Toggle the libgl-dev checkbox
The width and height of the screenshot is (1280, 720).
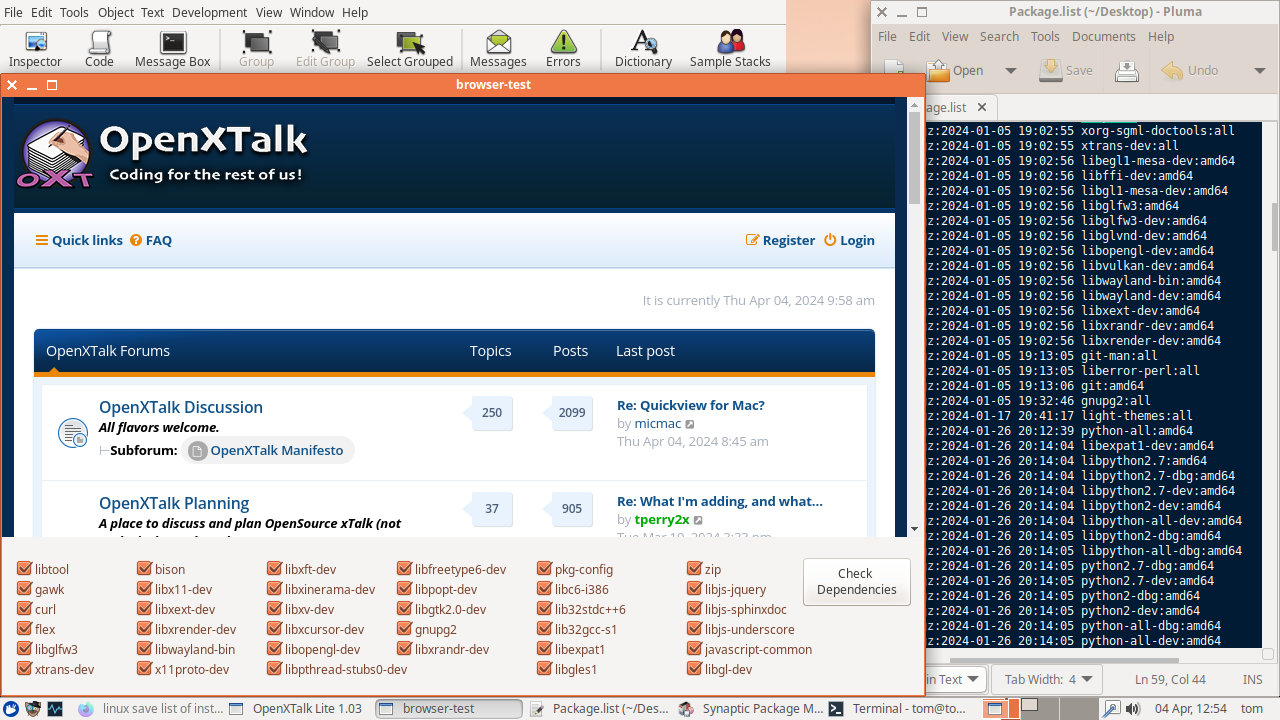click(694, 669)
